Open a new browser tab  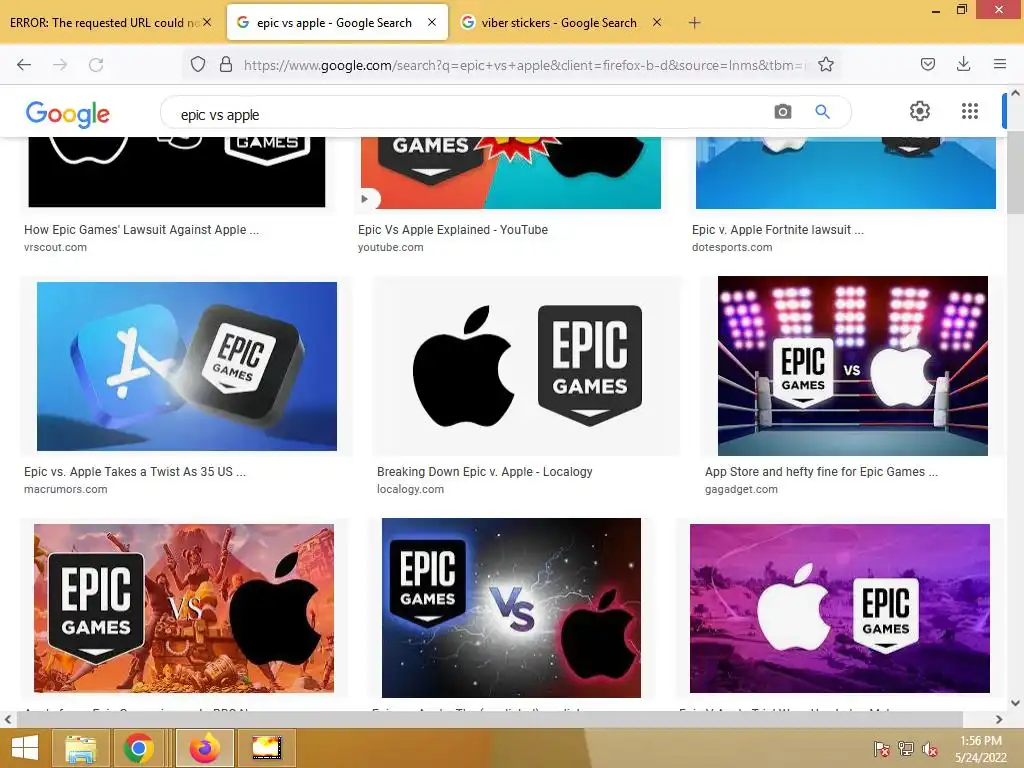(694, 23)
